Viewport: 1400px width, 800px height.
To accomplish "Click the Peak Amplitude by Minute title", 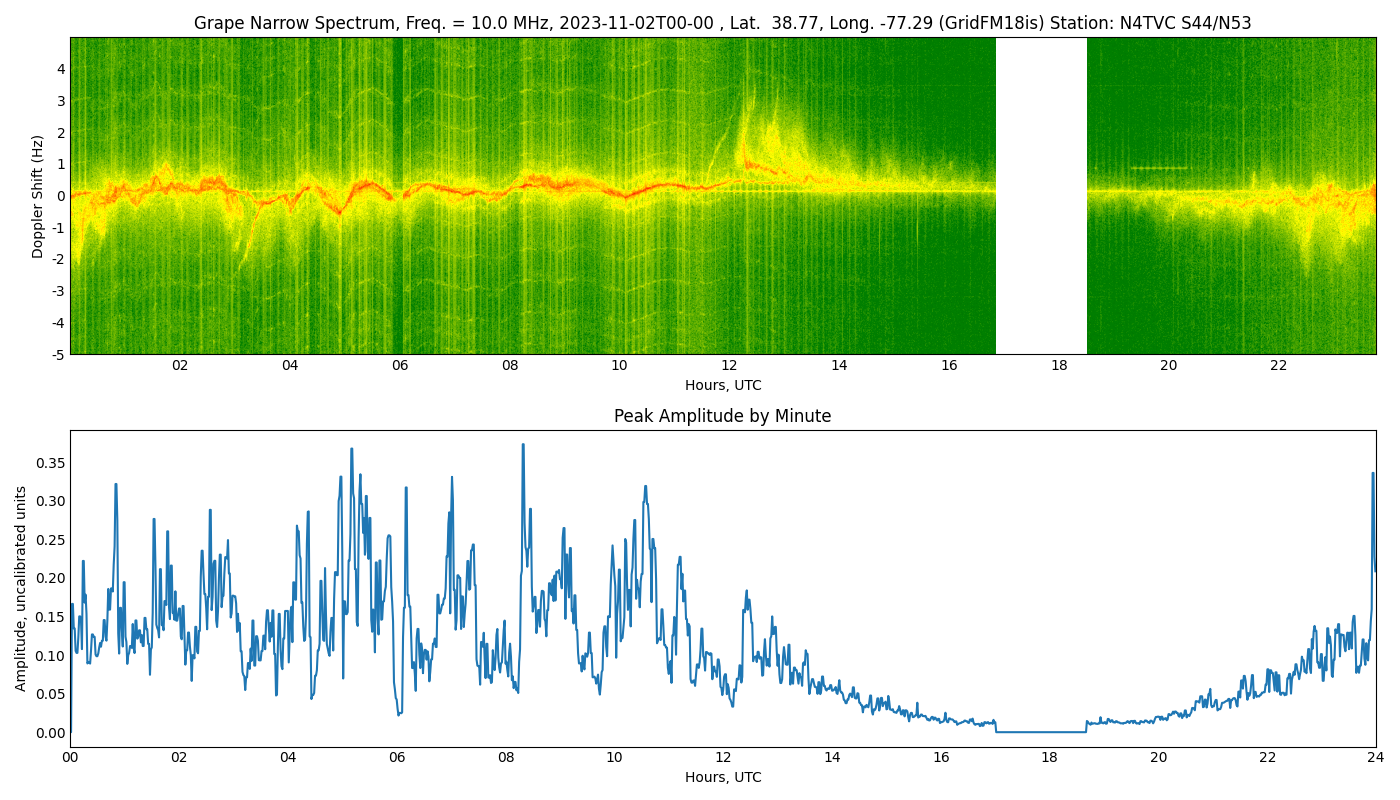I will (x=722, y=416).
